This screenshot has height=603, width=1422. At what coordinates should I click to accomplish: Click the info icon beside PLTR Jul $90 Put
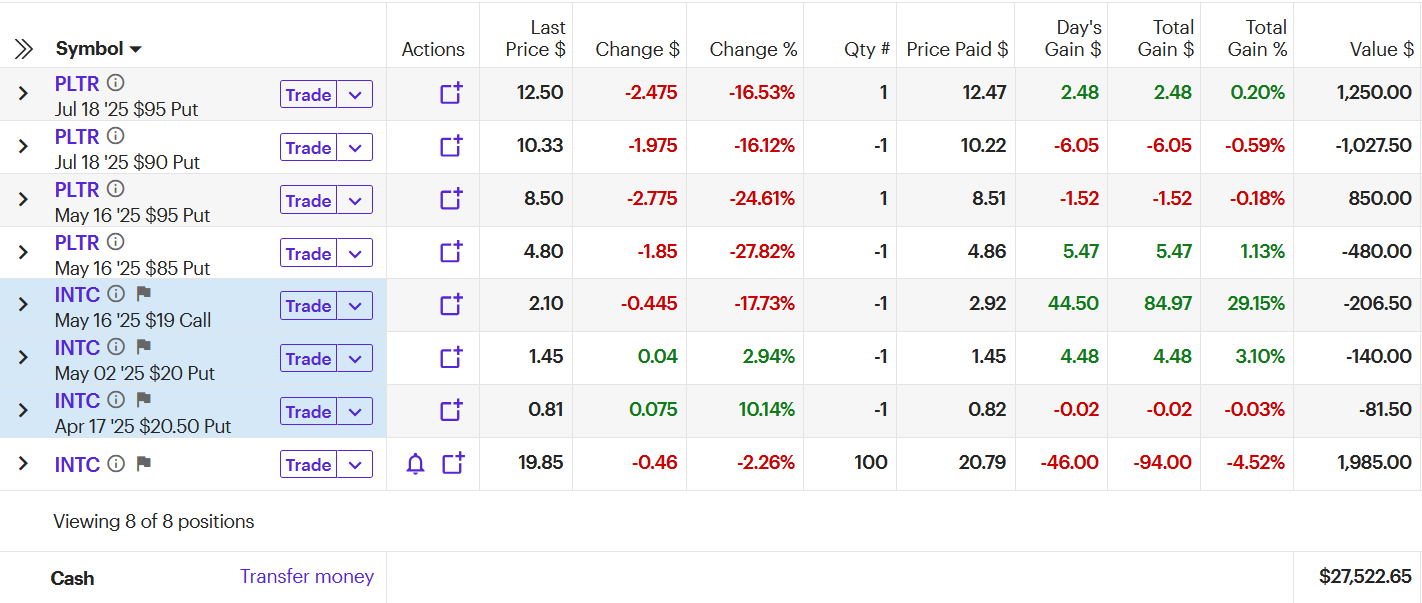(116, 135)
